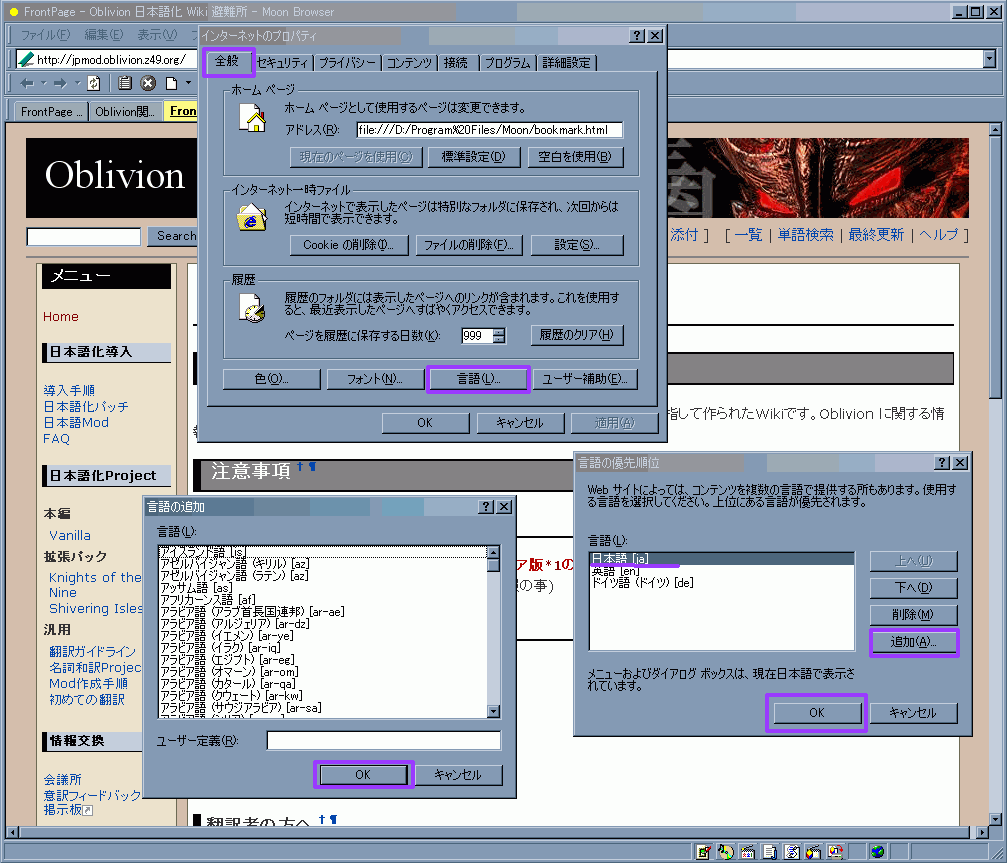
Task: Click the new blank page icon
Action: [171, 83]
